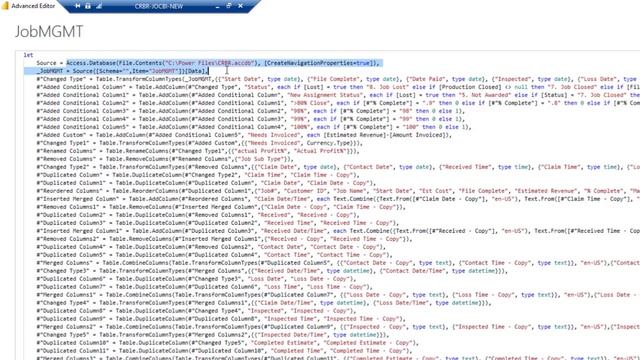Minimize the remote session from the connection bar
The width and height of the screenshot is (640, 360).
(x=217, y=6)
